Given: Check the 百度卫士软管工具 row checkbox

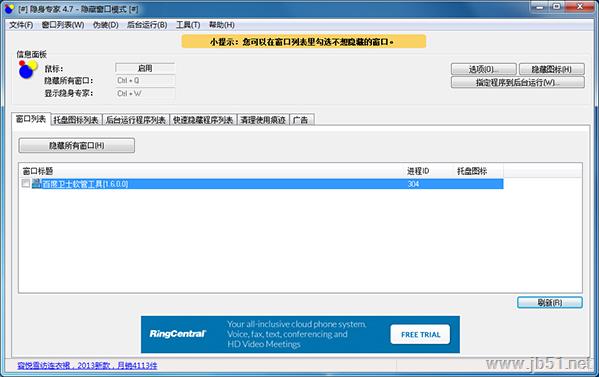Looking at the screenshot, I should (26, 183).
